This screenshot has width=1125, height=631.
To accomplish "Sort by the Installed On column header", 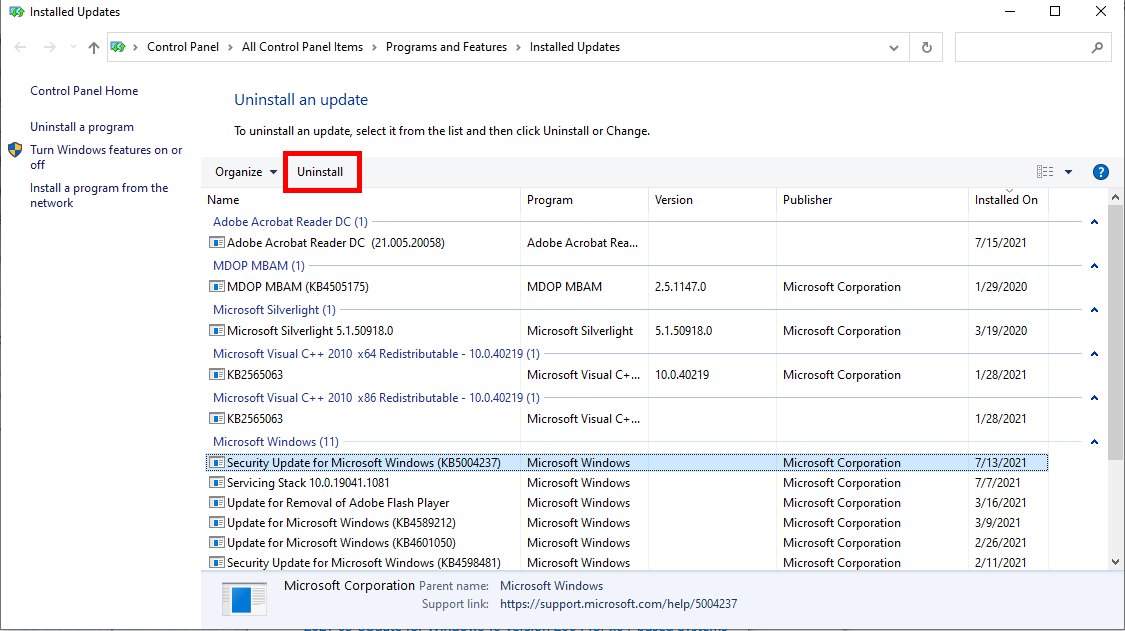I will tap(1007, 200).
